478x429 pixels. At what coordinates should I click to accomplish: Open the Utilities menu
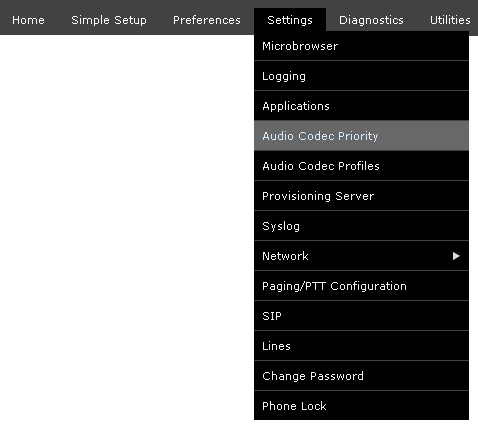(x=450, y=20)
